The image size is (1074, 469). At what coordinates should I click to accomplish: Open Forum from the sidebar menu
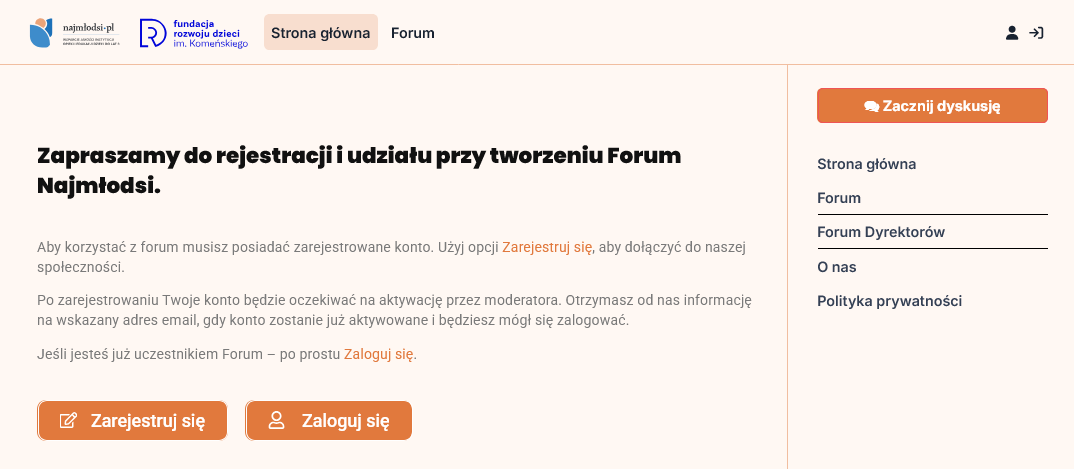[839, 198]
